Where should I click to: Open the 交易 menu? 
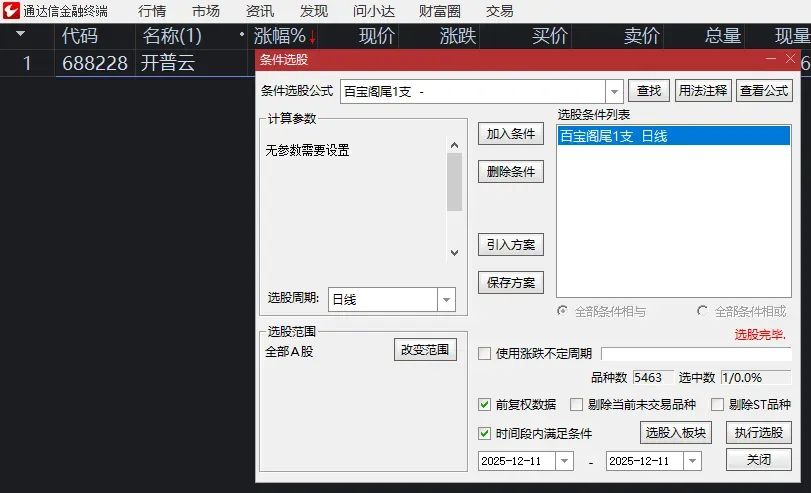(500, 11)
